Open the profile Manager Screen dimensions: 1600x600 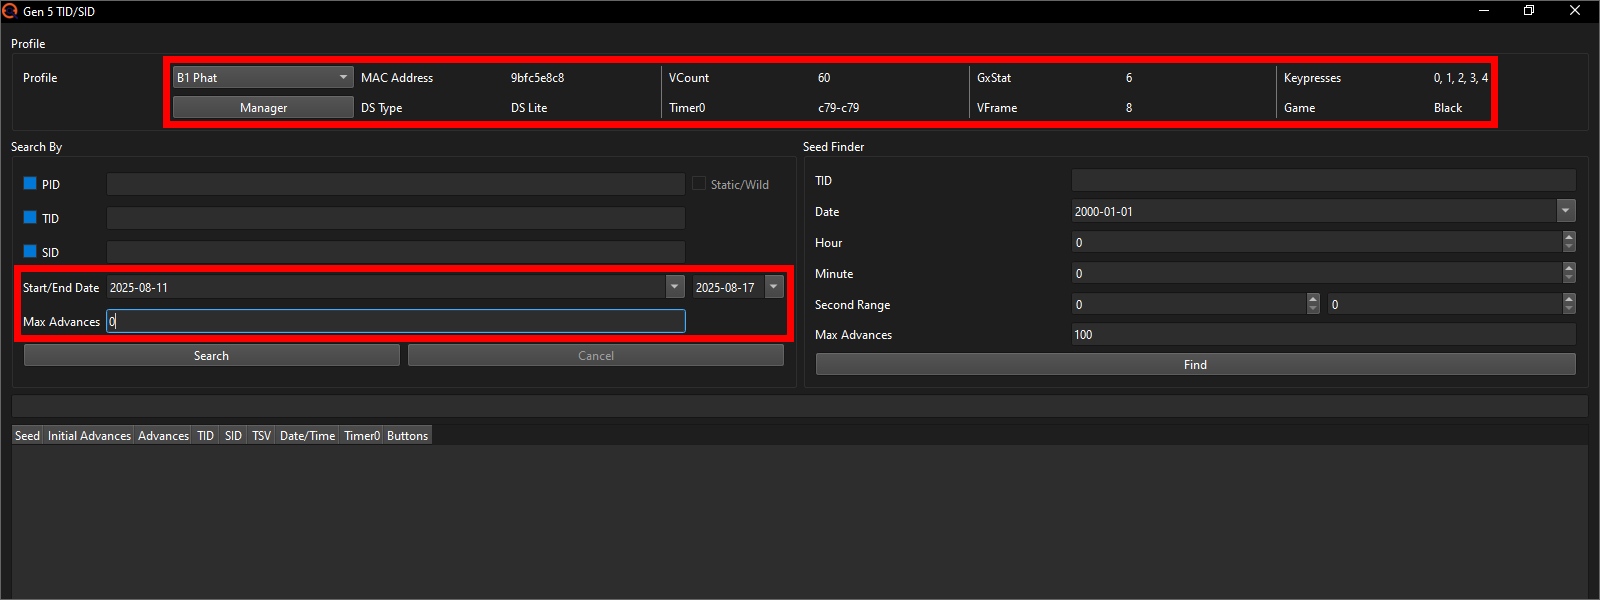[263, 107]
